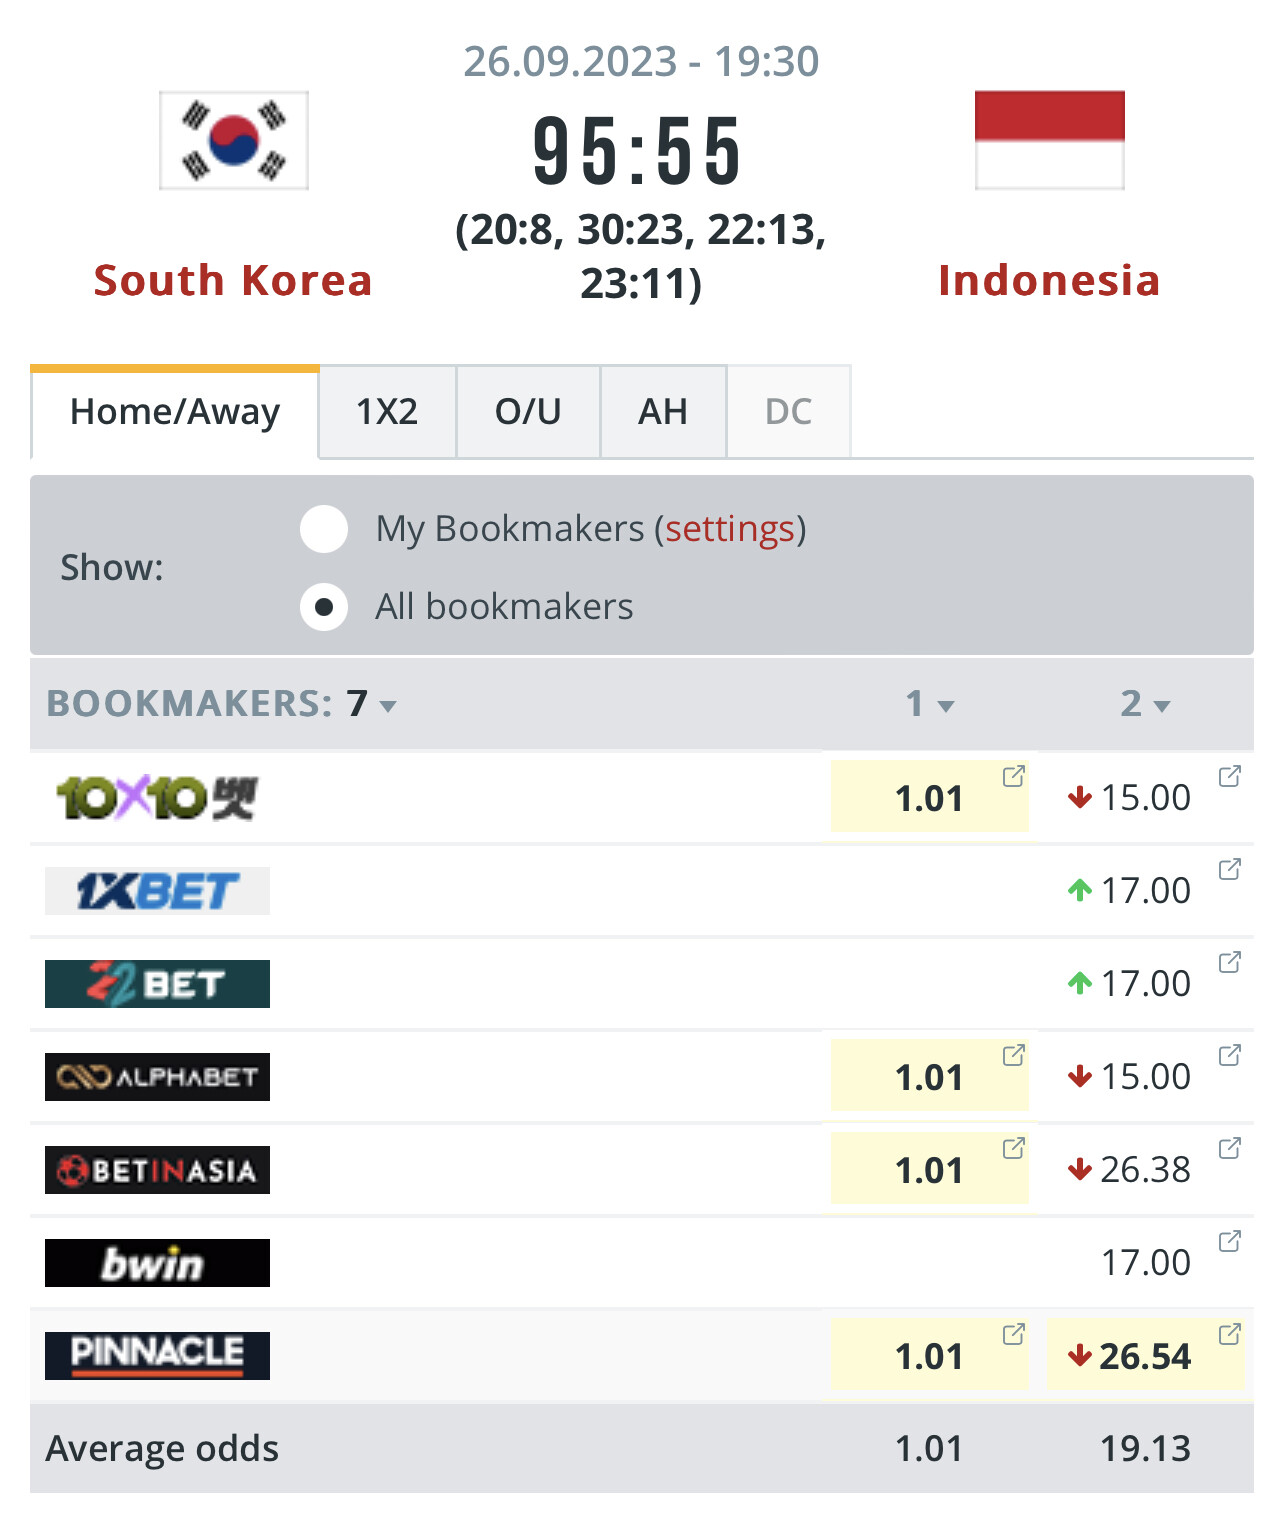Click the 1xBet bookmaker logo
Viewport: 1284px width, 1537px height.
157,891
